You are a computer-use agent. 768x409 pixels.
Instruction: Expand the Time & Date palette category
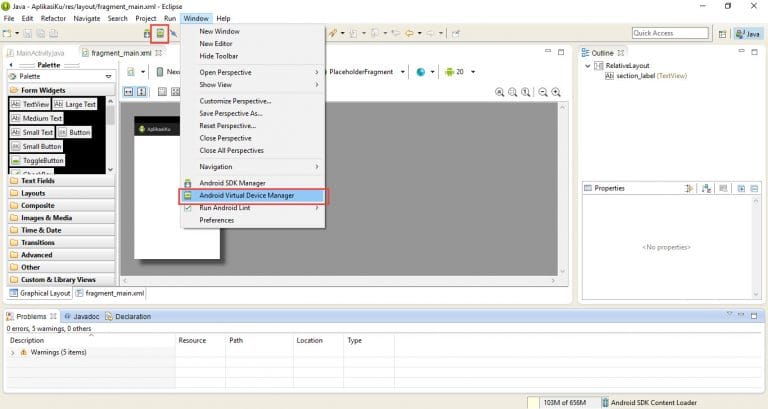[x=62, y=230]
